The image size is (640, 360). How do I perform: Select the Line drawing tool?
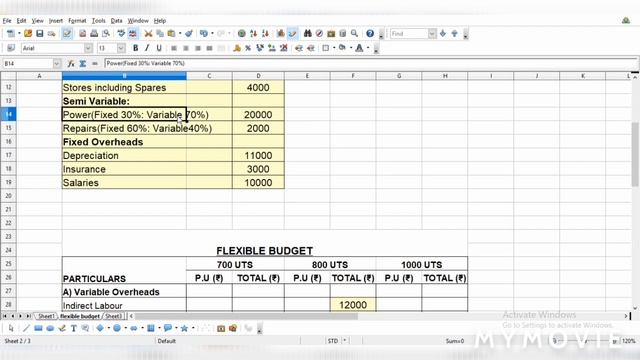pos(26,328)
